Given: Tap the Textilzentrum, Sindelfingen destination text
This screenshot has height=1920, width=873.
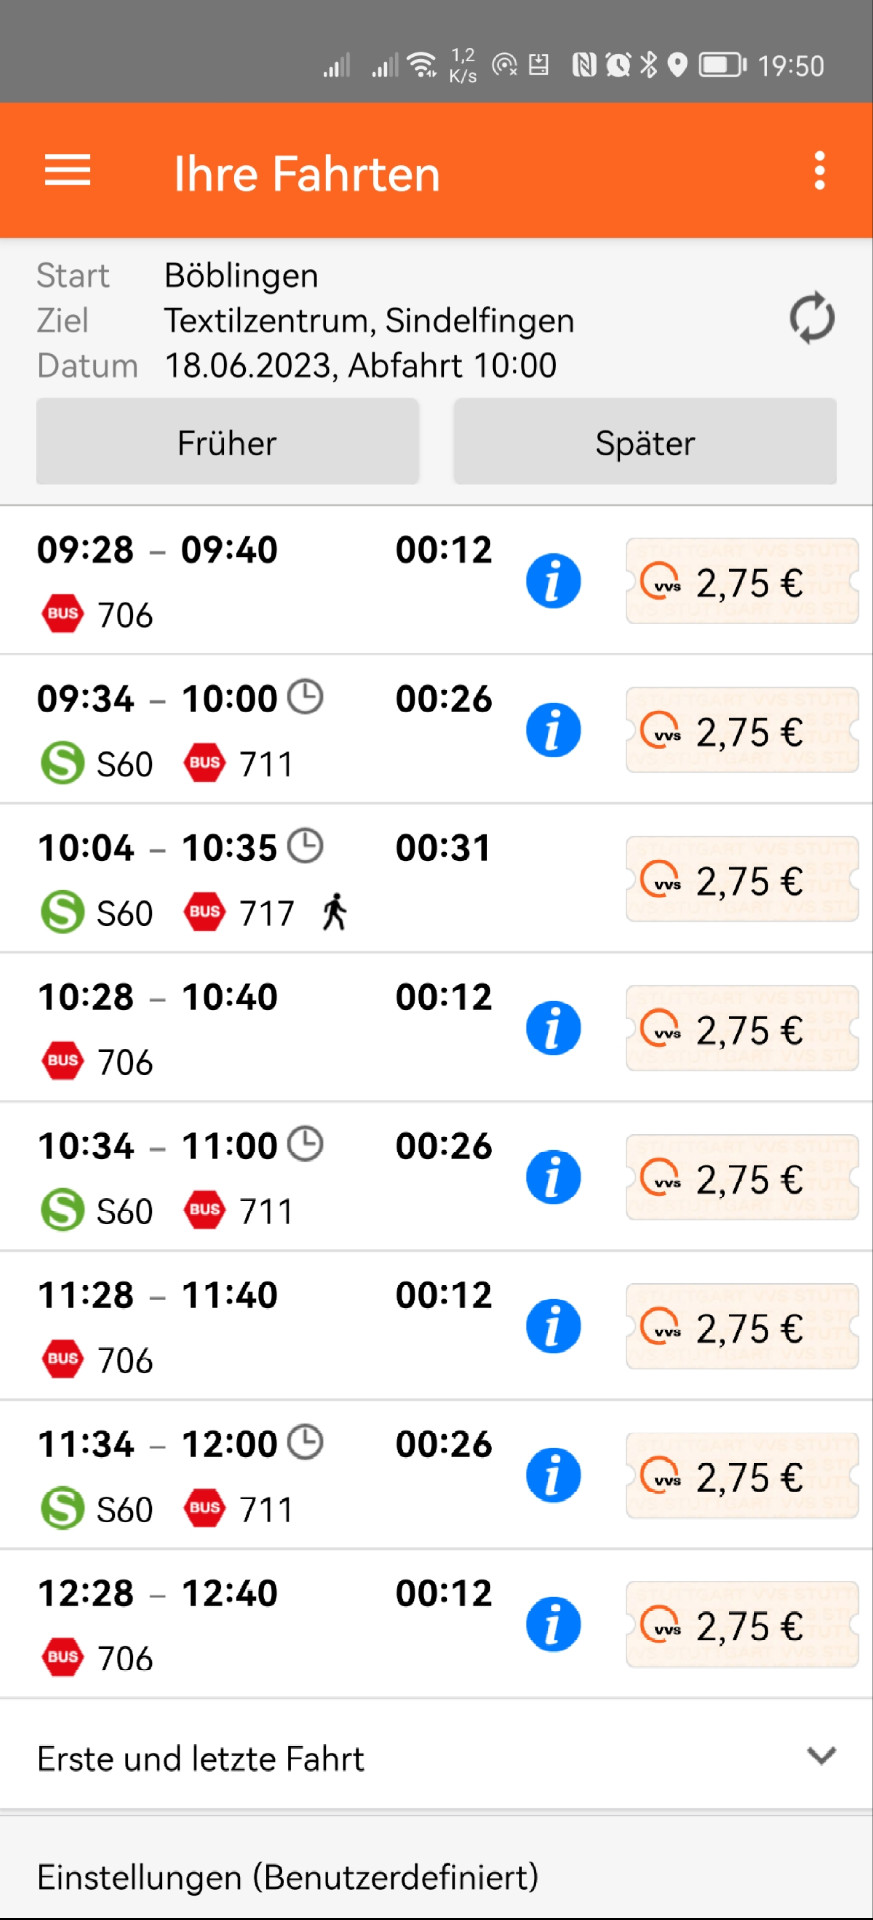Looking at the screenshot, I should [369, 320].
